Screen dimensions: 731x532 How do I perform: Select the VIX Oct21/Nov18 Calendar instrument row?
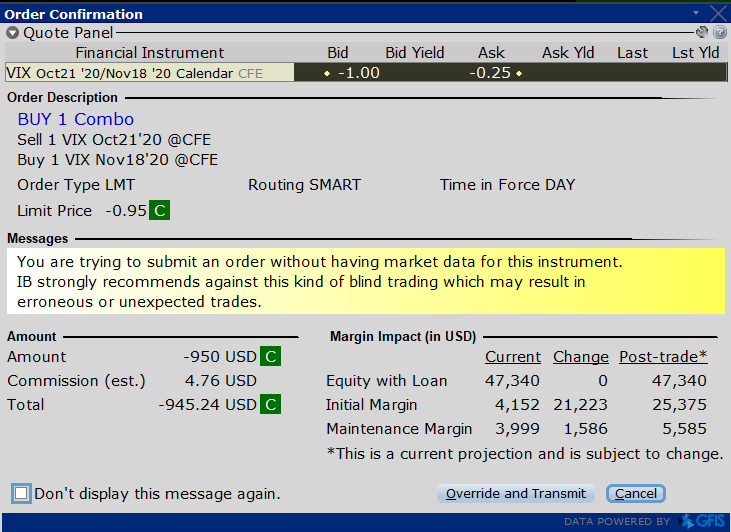tap(366, 73)
